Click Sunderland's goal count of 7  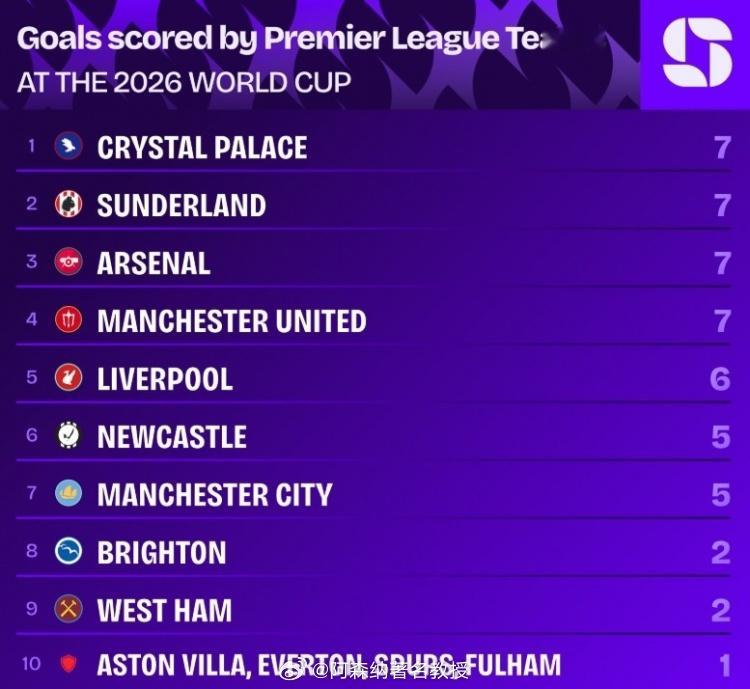[x=723, y=205]
